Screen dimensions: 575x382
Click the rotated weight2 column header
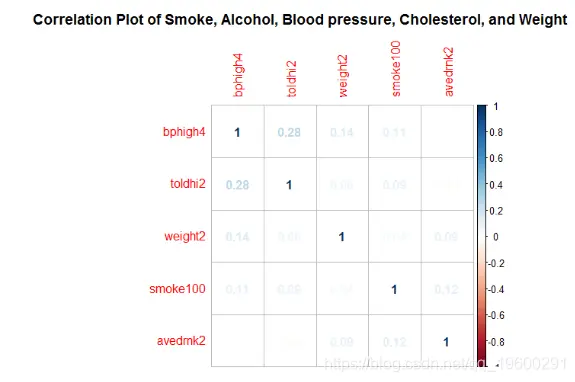tap(343, 76)
